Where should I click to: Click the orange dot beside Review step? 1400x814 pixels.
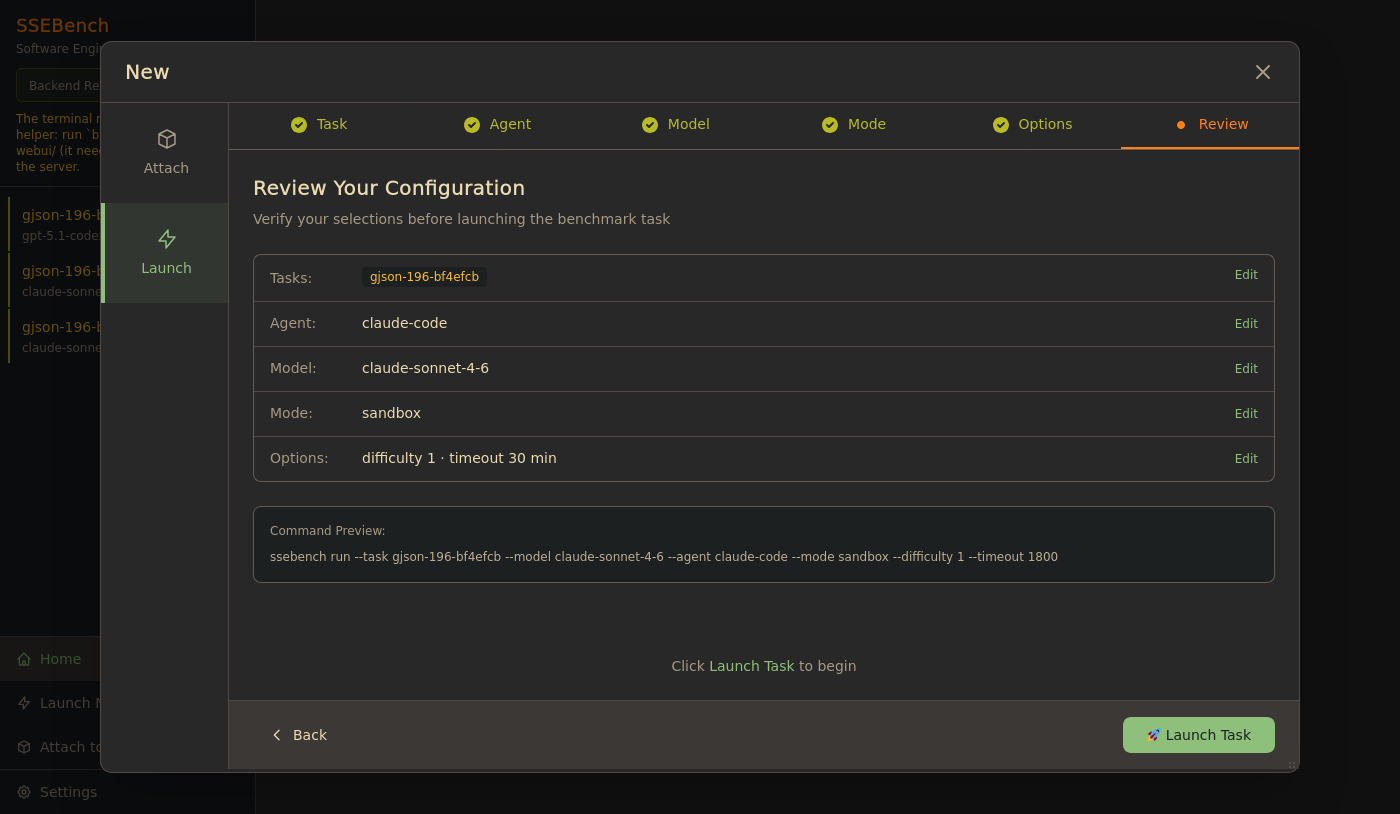pyautogui.click(x=1181, y=125)
